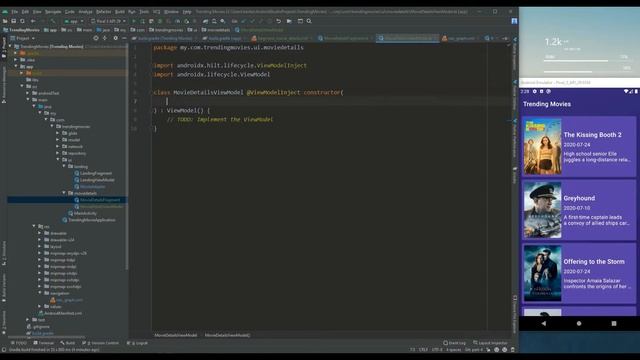The height and width of the screenshot is (360, 640).
Task: Expand the glide package
Action: point(58,133)
